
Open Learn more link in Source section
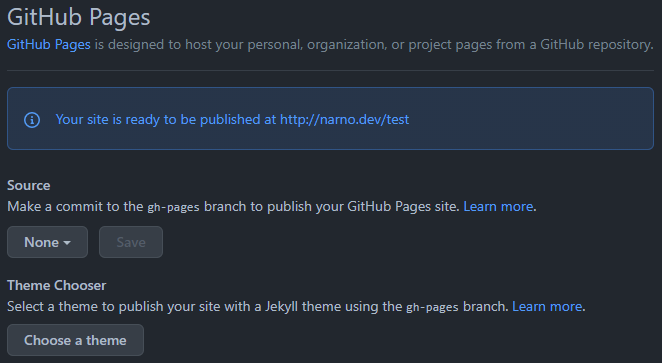click(498, 206)
